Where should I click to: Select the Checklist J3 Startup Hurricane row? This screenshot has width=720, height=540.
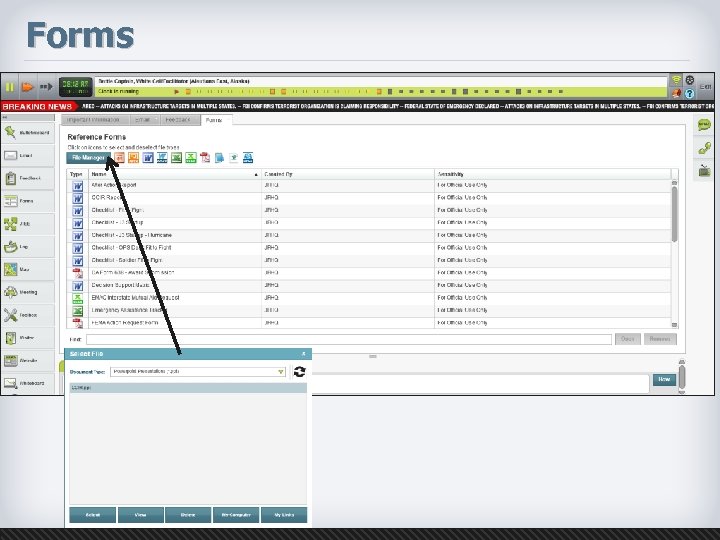[x=369, y=236]
